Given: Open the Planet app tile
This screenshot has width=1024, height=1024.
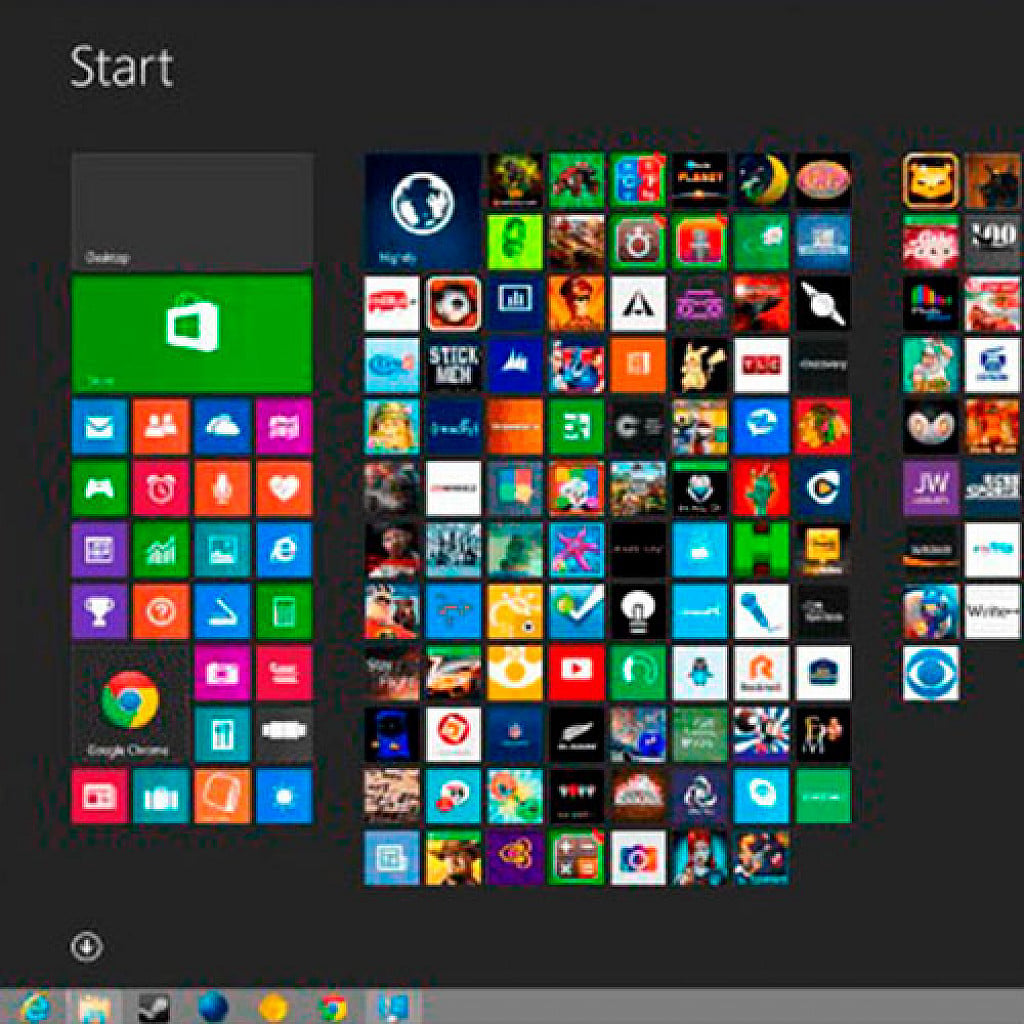Looking at the screenshot, I should 699,180.
